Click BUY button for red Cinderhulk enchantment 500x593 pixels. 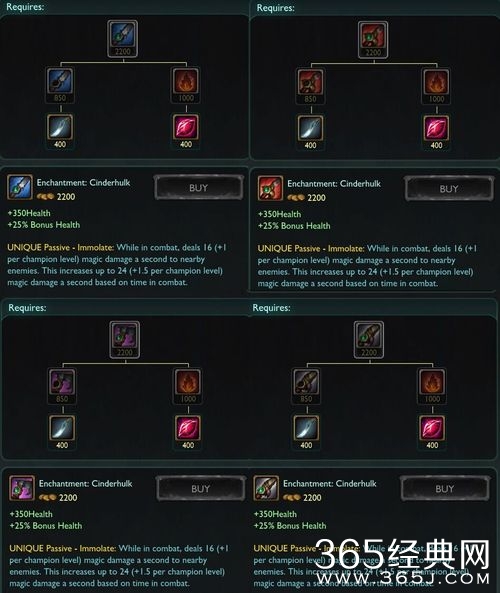click(449, 189)
